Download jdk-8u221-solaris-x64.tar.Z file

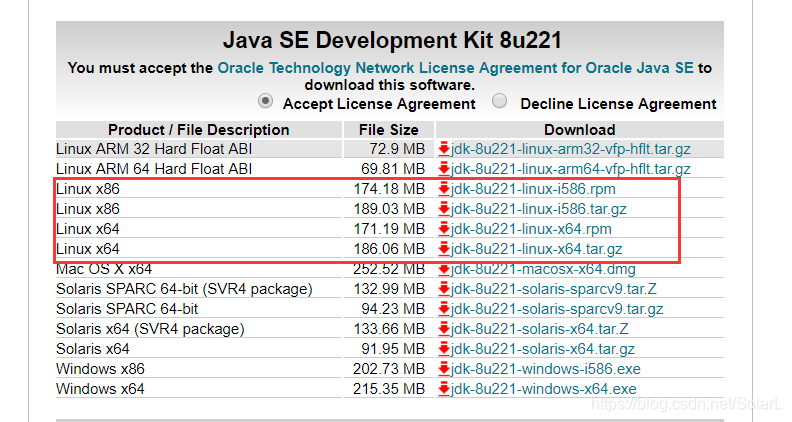pos(540,329)
